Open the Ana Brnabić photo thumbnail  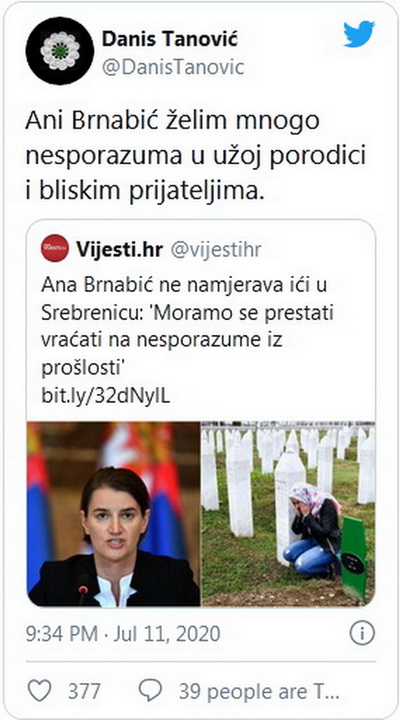pos(113,514)
